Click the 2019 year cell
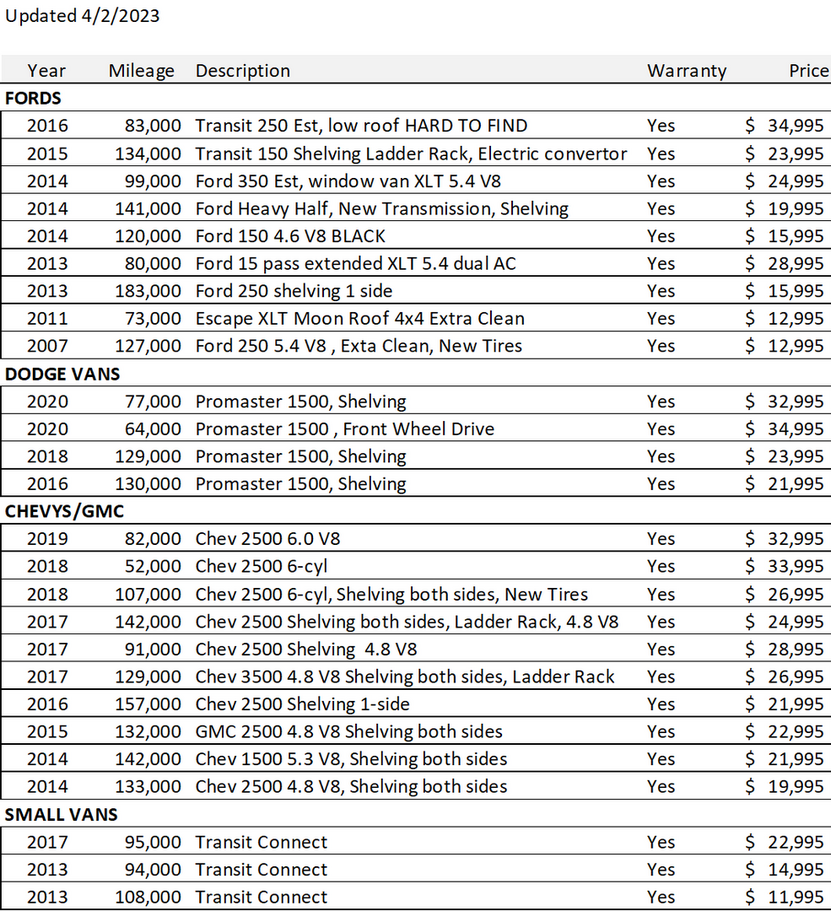Image resolution: width=831 pixels, height=911 pixels. pos(48,539)
